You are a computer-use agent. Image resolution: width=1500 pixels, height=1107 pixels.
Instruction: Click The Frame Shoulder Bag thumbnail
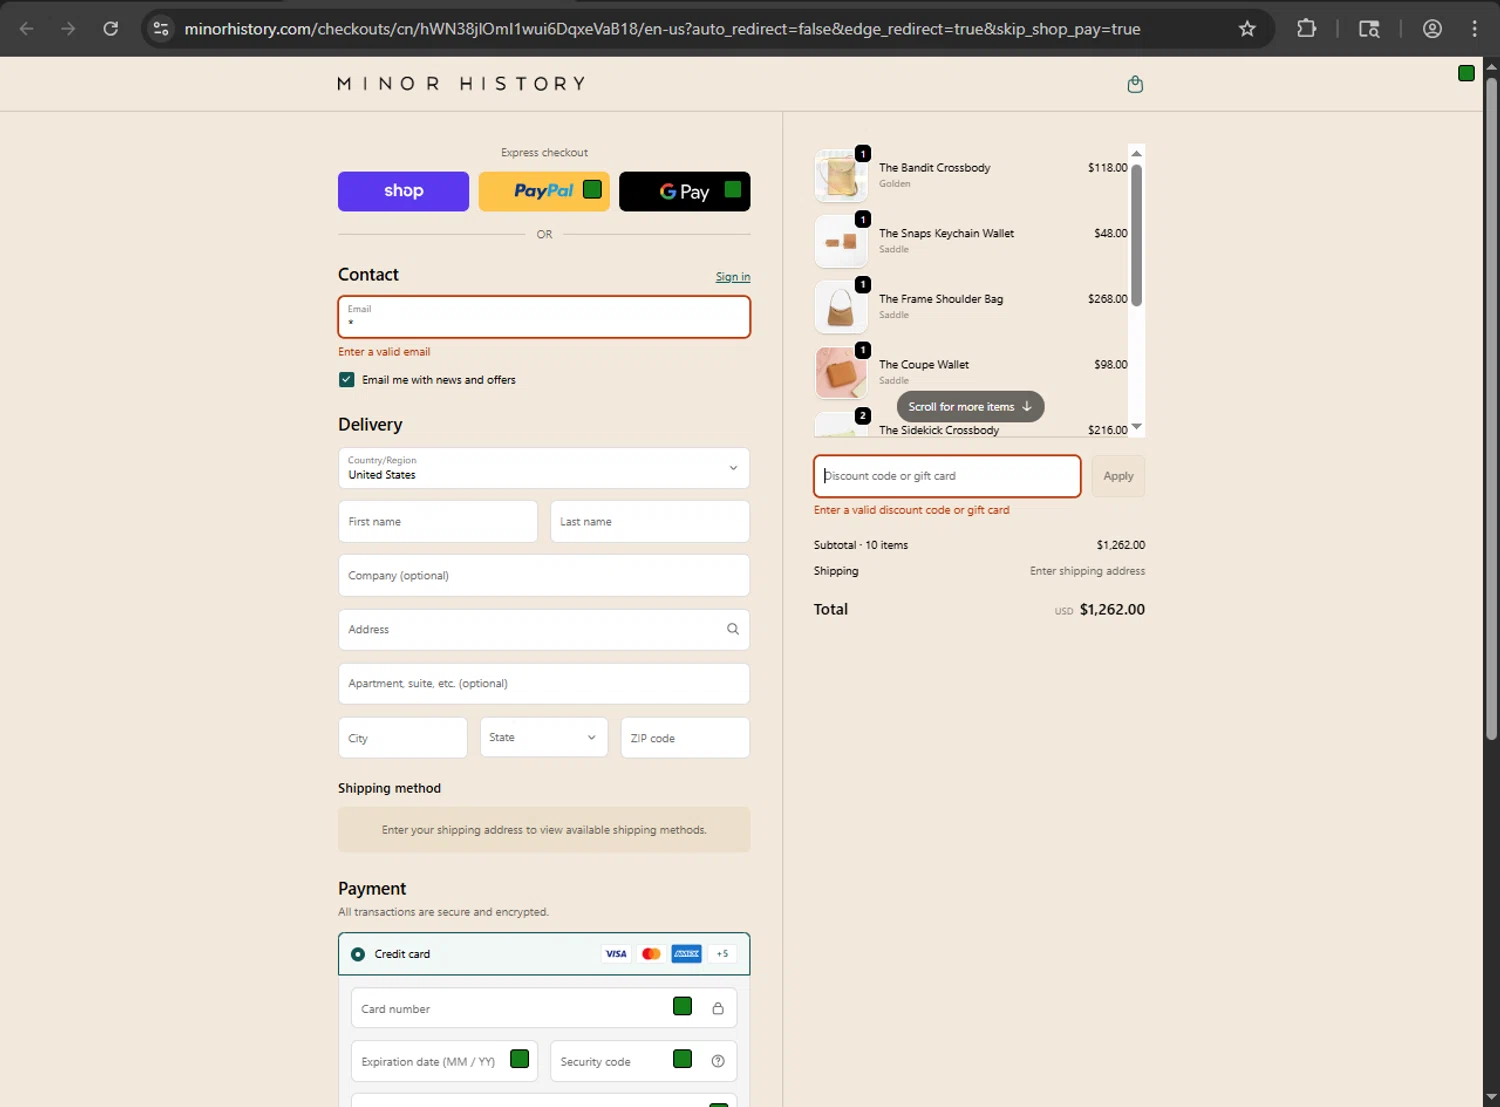pyautogui.click(x=841, y=307)
